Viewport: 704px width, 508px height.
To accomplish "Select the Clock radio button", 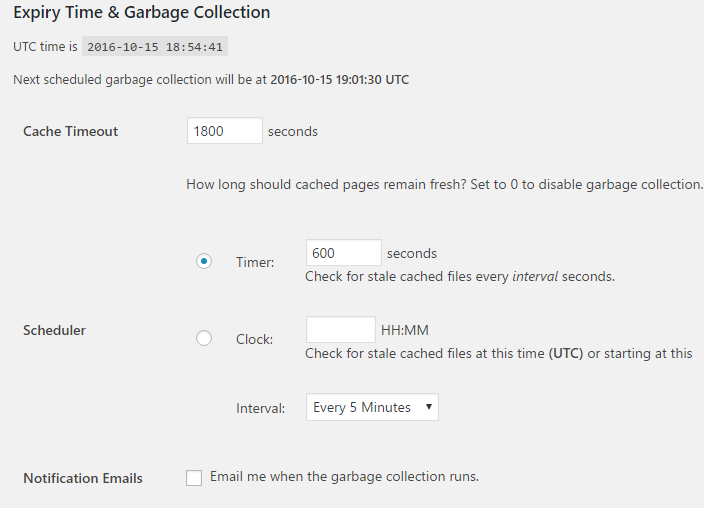I will click(204, 338).
